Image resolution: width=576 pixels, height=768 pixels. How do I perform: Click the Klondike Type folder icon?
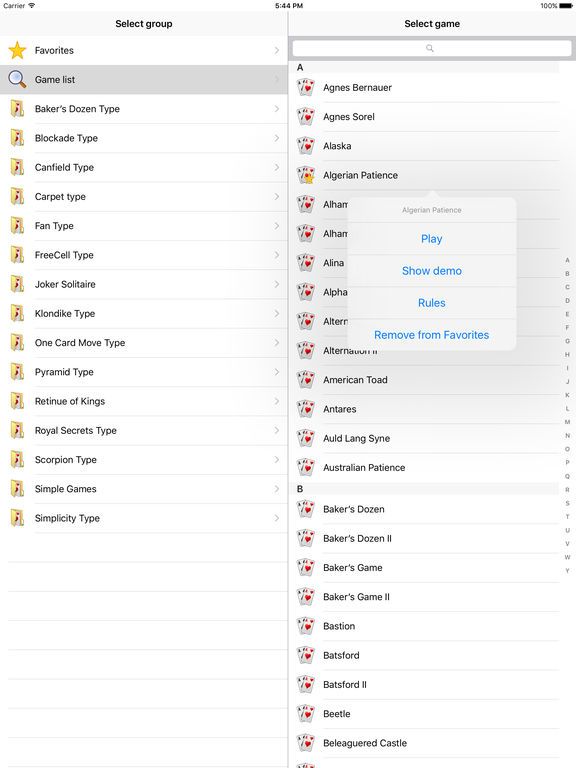coord(17,313)
